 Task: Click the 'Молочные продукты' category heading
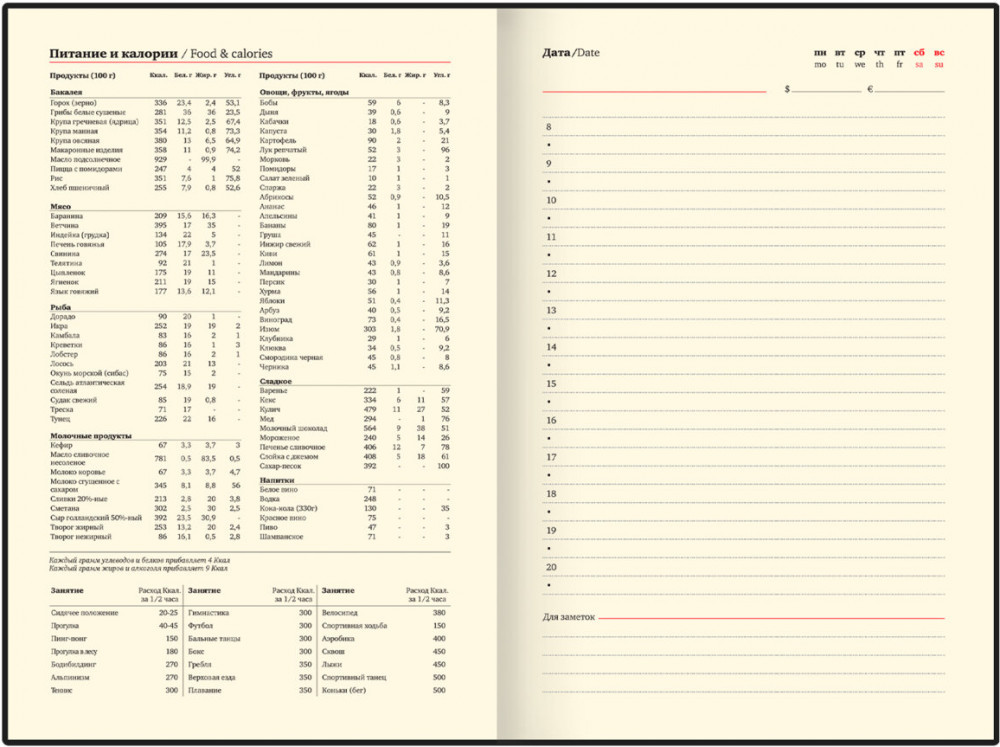pos(85,435)
